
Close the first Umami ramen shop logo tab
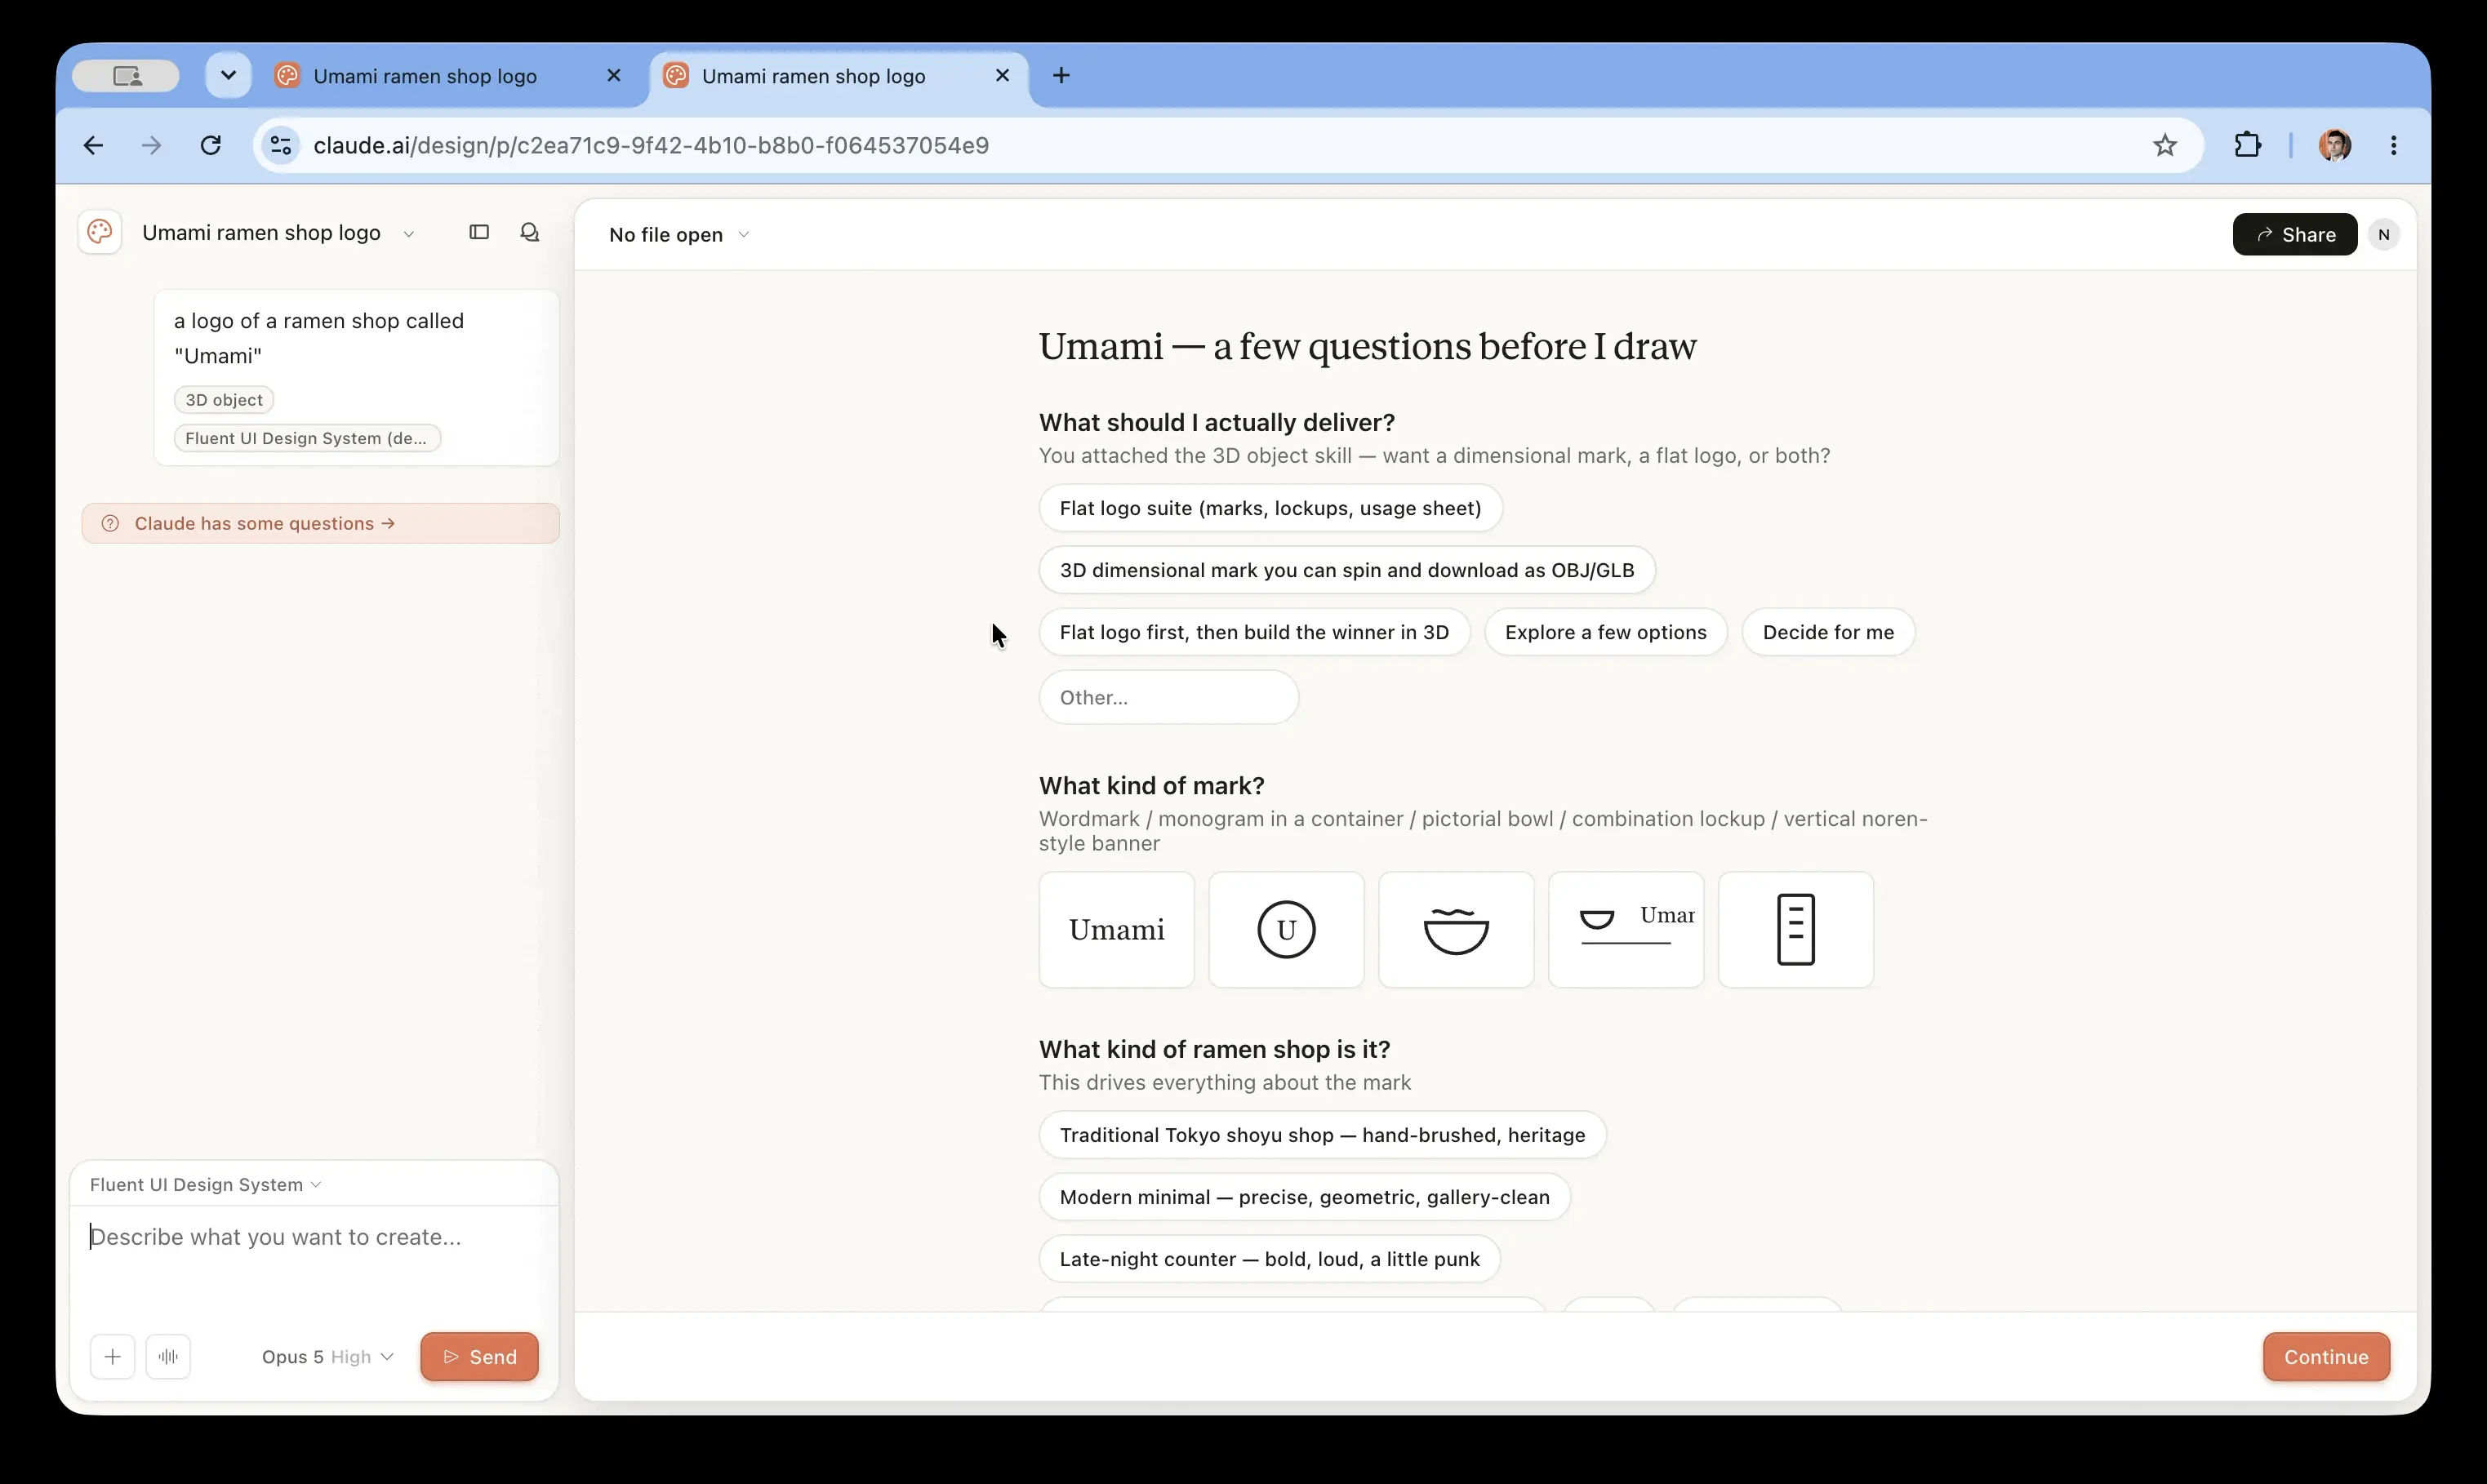[x=614, y=76]
